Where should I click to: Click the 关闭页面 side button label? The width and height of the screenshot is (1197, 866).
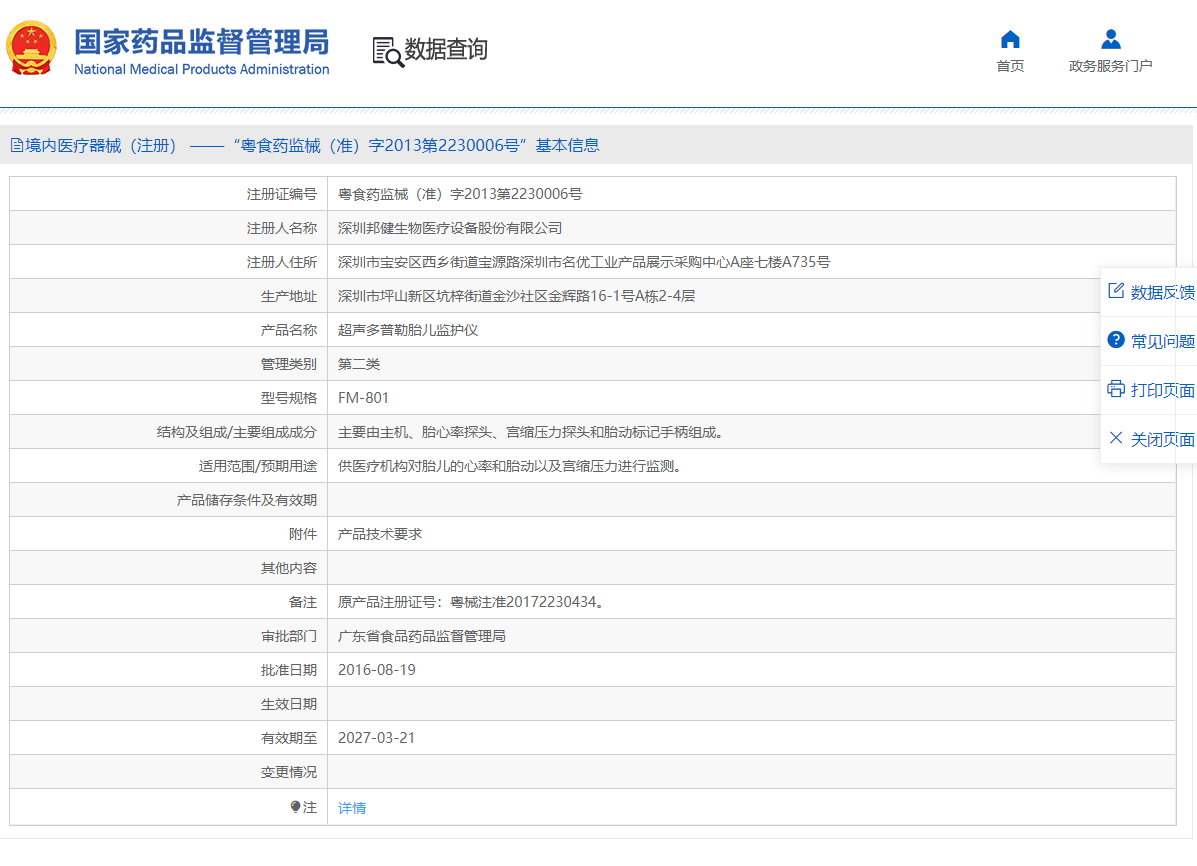point(1163,439)
